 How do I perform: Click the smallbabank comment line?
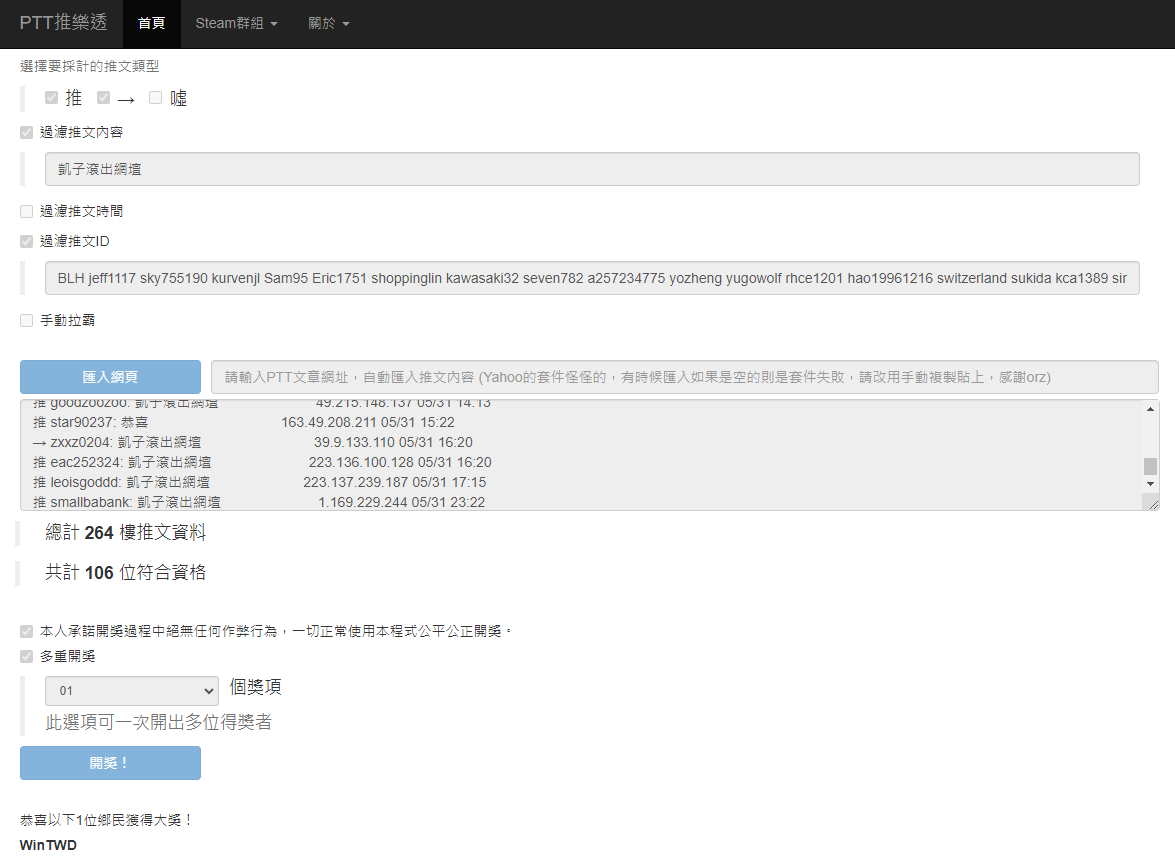pos(259,502)
